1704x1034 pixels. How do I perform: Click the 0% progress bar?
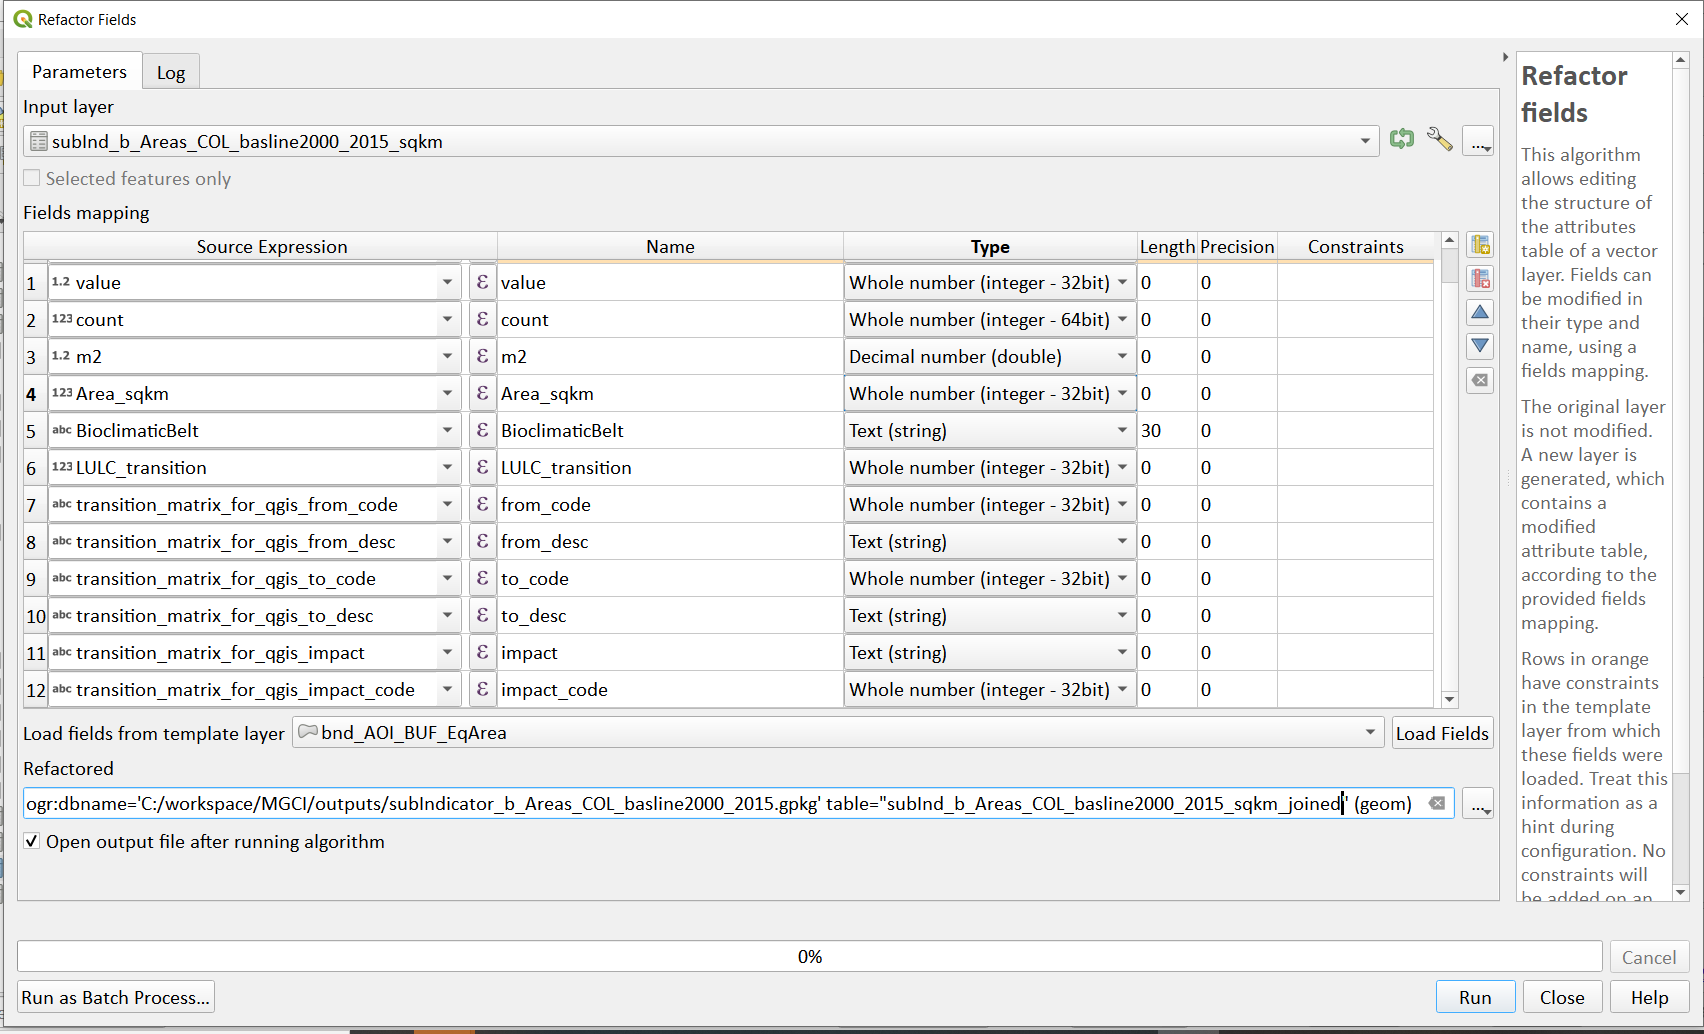coord(810,956)
